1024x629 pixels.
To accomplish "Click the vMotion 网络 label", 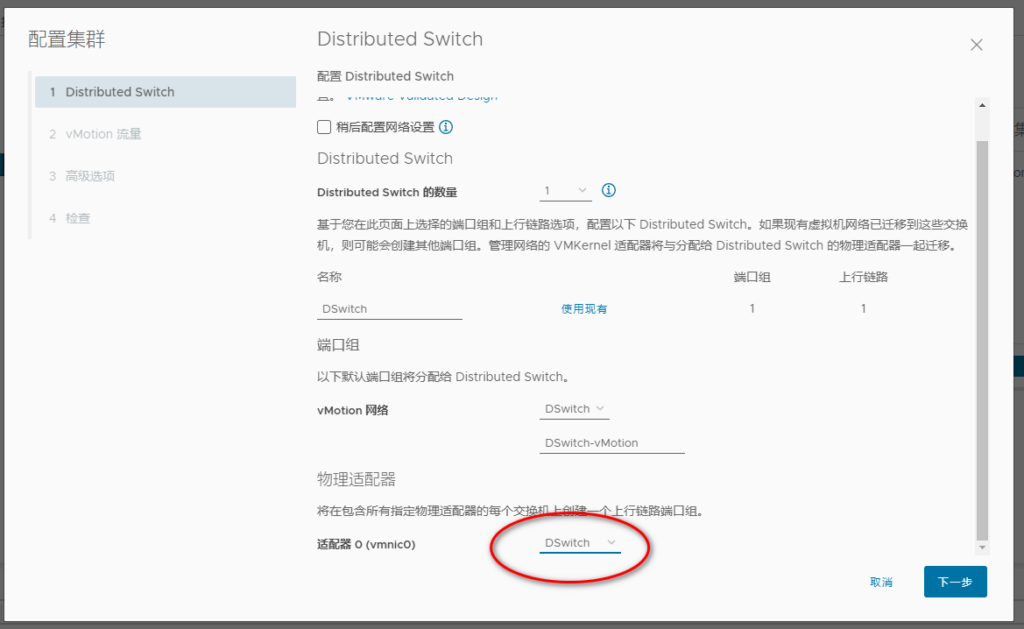I will point(353,410).
